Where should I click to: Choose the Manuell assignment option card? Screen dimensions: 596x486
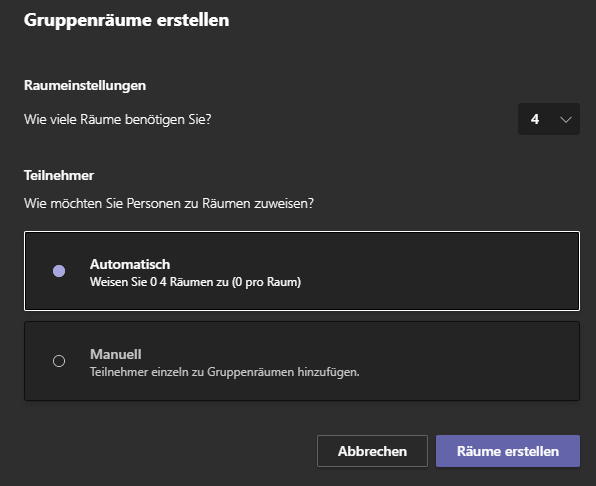(302, 361)
